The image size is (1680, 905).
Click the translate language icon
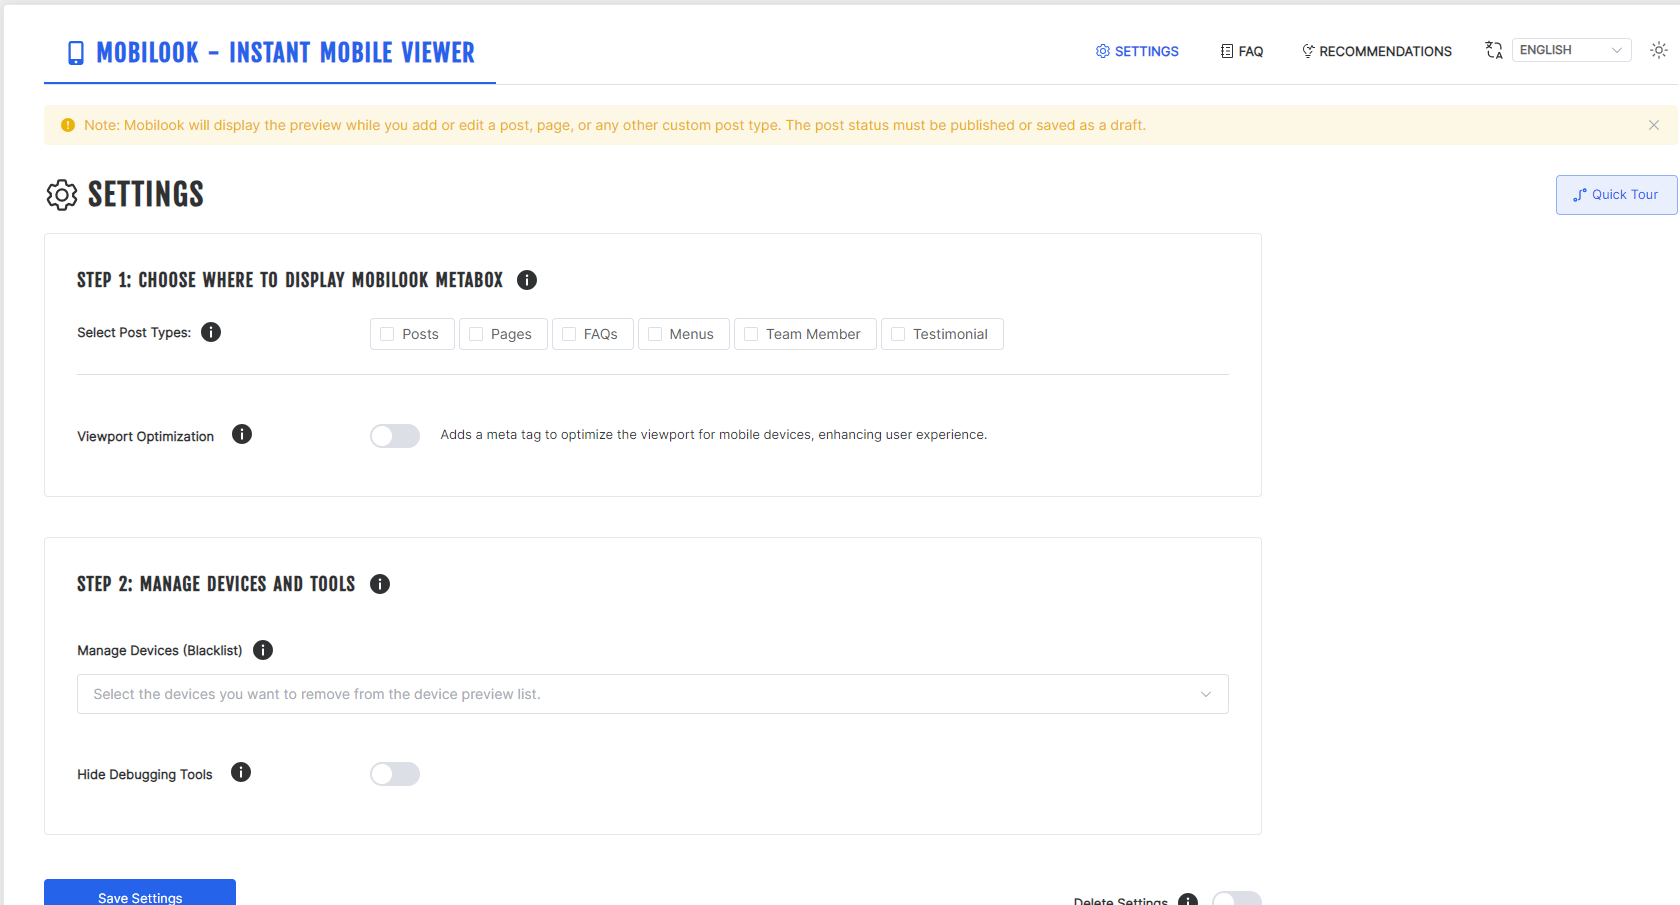[x=1494, y=50]
